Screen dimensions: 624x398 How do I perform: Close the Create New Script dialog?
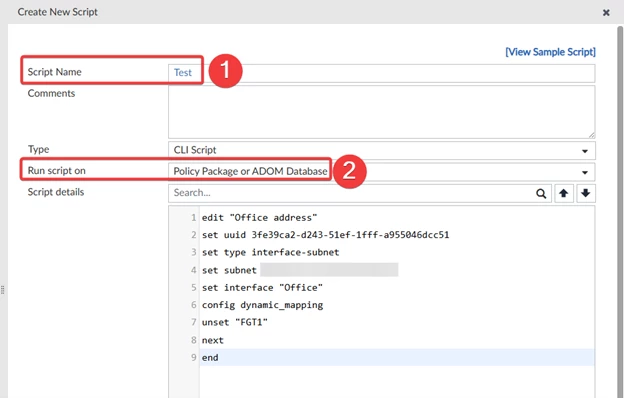606,13
